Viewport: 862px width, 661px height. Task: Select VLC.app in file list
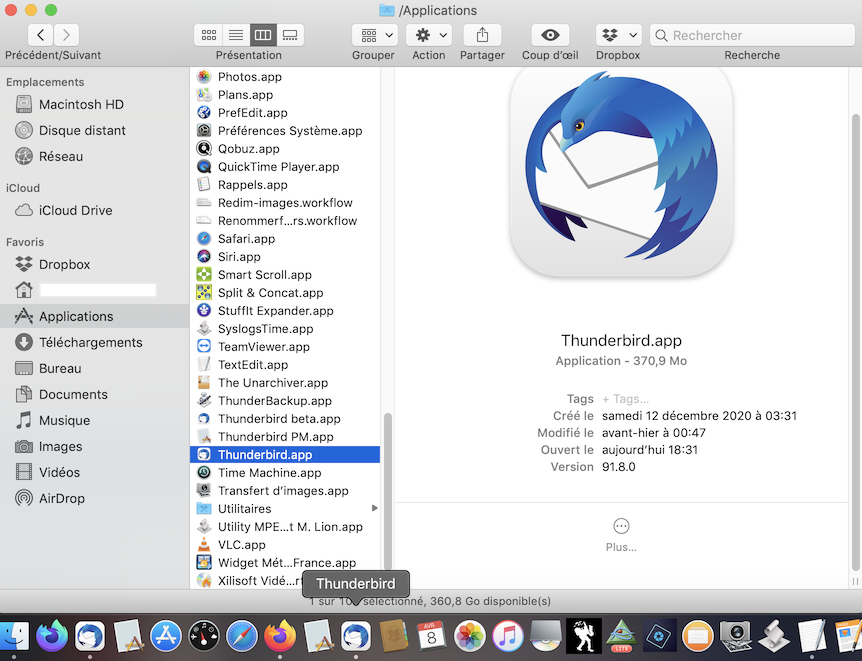click(285, 544)
